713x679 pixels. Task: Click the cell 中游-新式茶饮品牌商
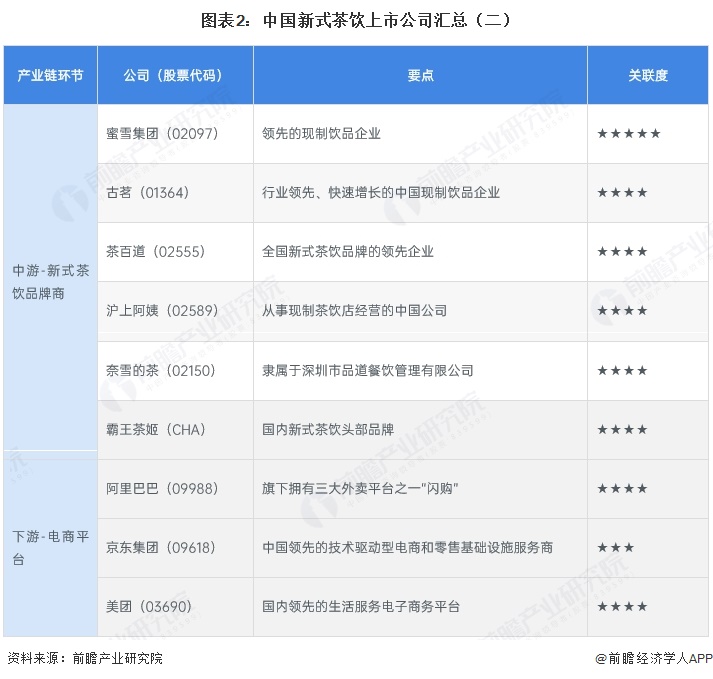(50, 282)
